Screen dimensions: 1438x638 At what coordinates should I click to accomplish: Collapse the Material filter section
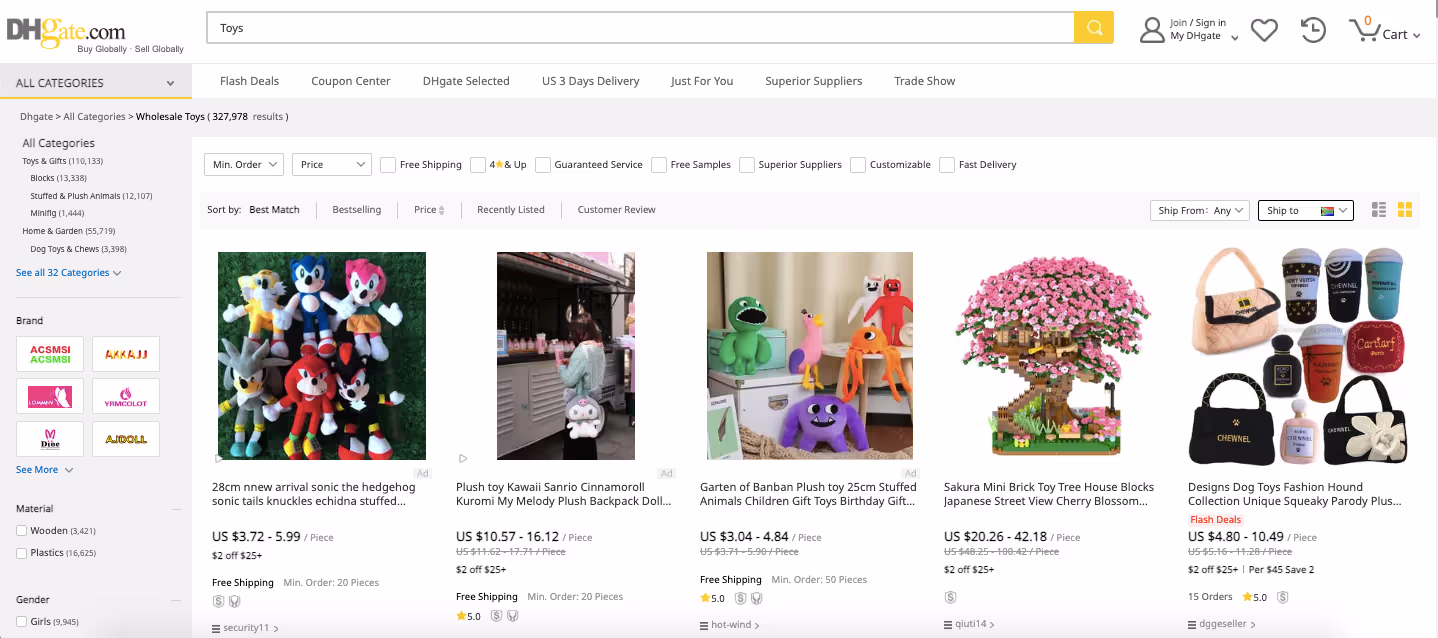177,509
